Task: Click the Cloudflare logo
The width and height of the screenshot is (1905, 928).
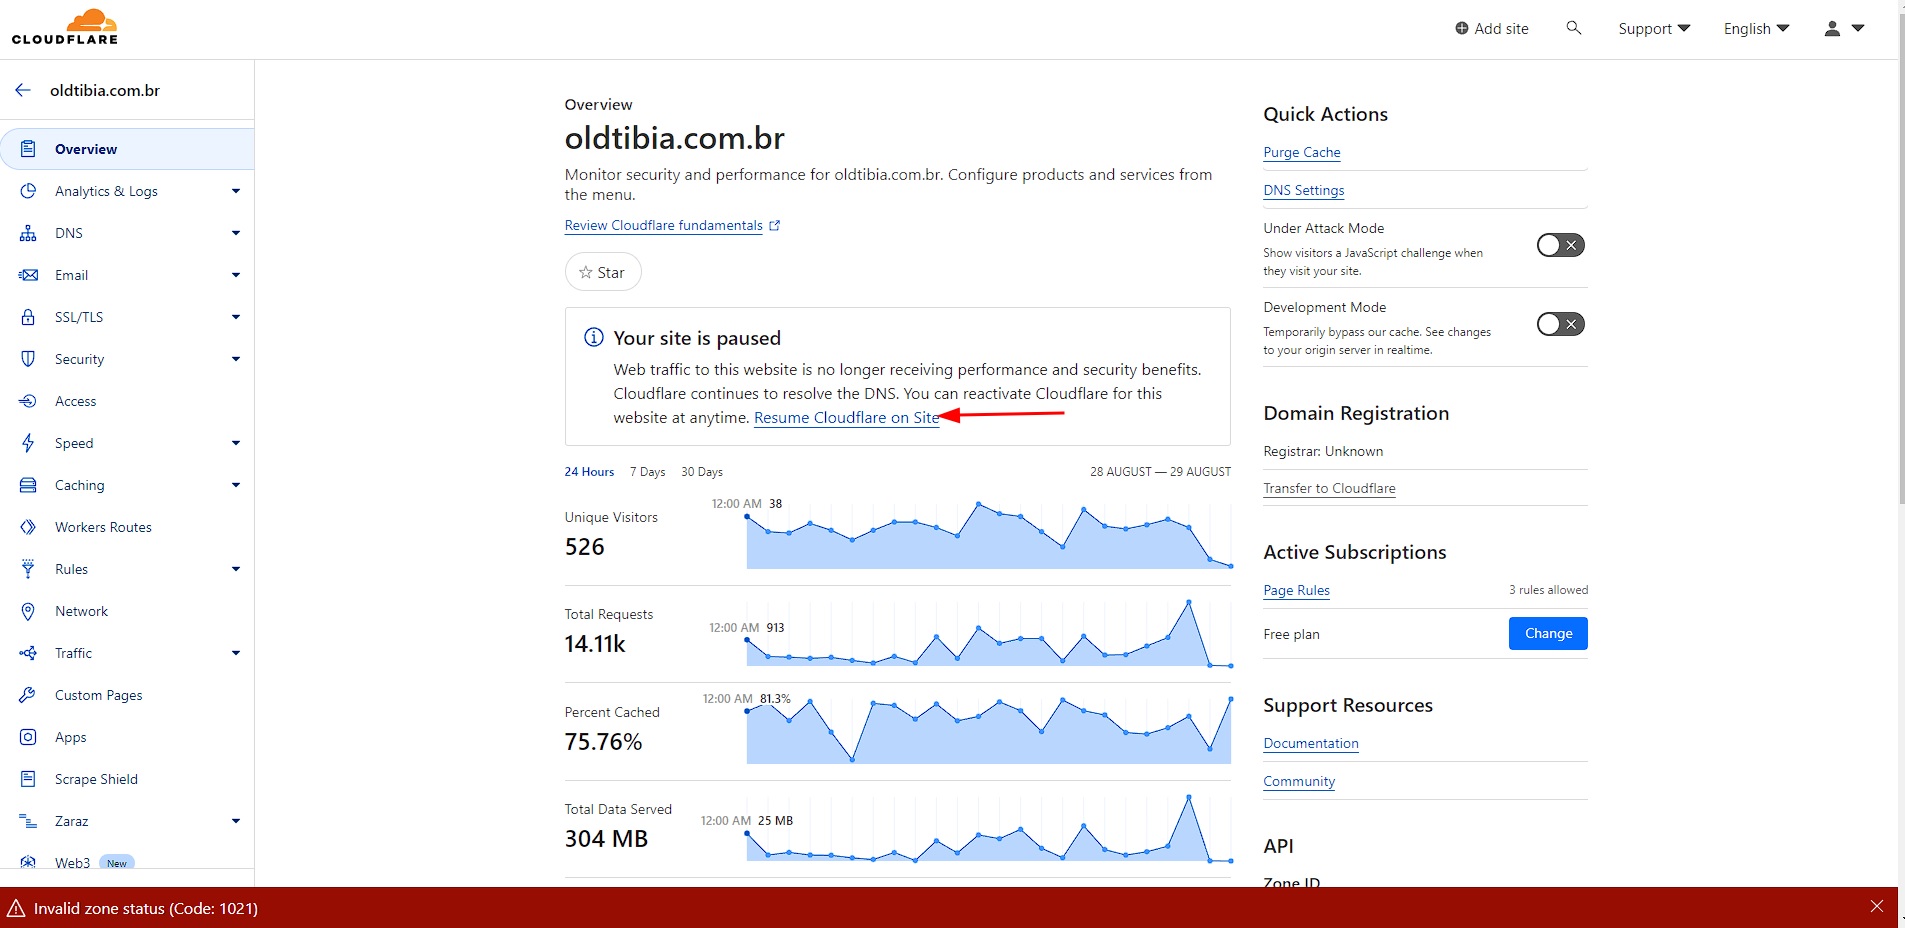Action: (65, 27)
